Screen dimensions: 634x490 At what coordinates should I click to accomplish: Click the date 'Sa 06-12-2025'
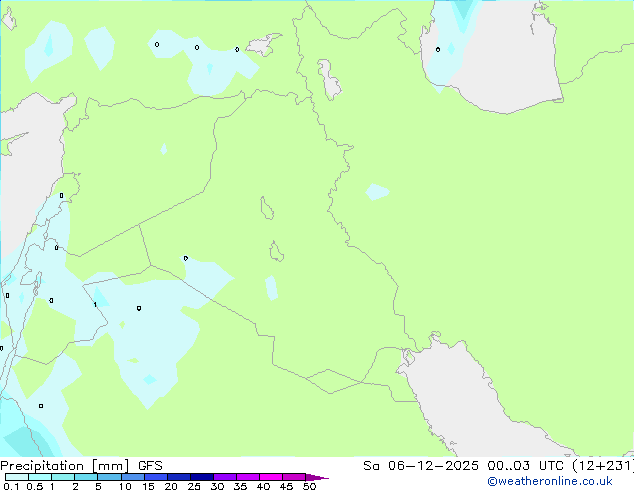pyautogui.click(x=421, y=466)
